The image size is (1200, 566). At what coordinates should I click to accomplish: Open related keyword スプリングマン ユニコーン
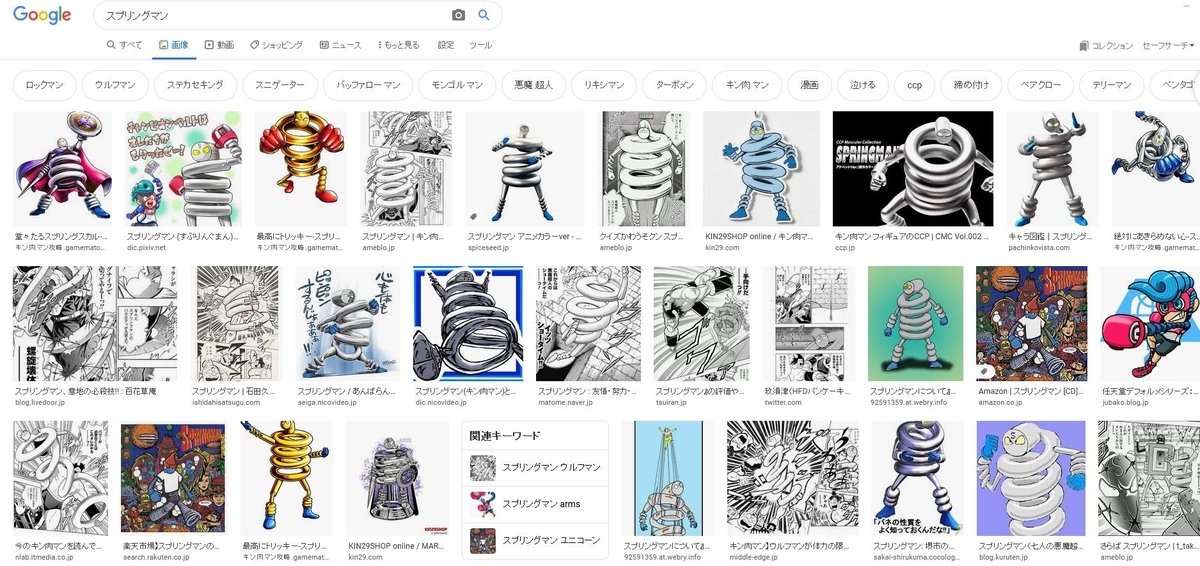(x=535, y=541)
